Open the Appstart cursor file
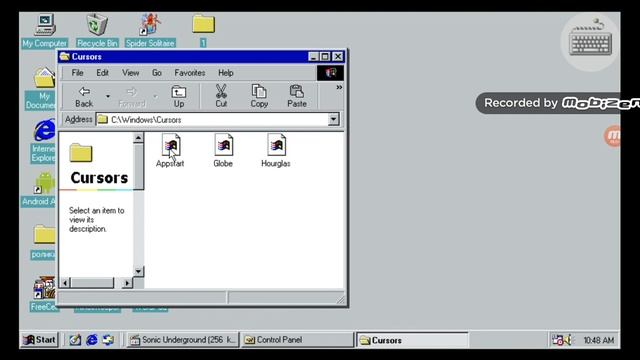 [170, 150]
